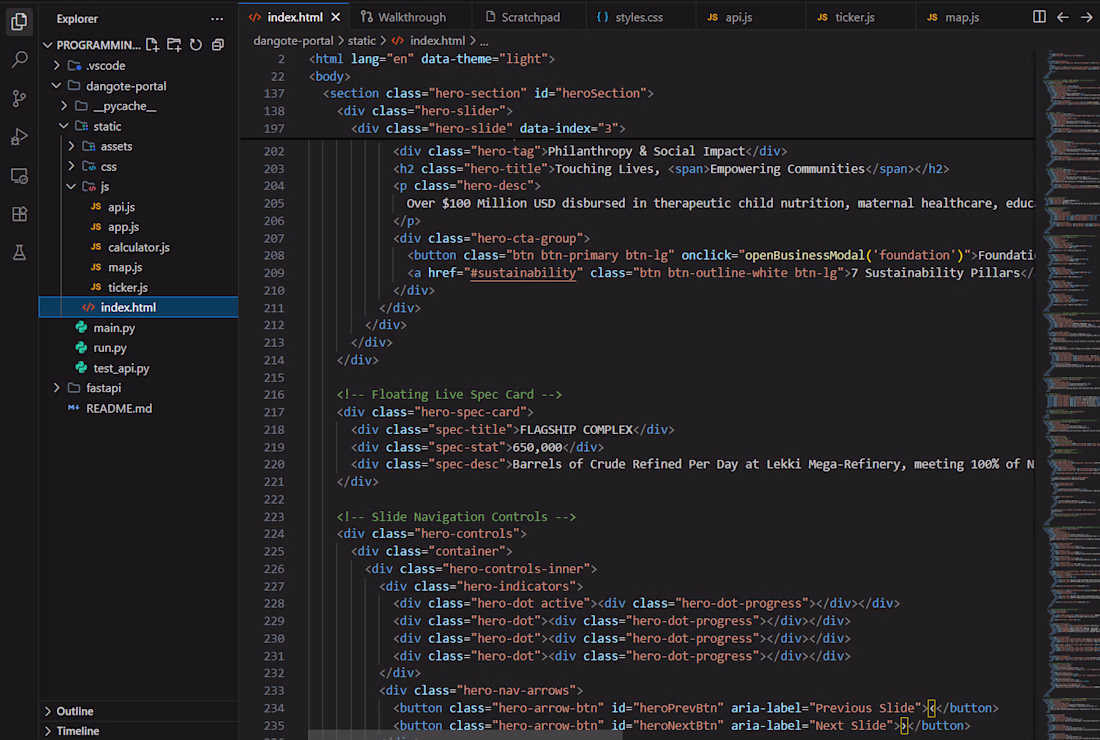The image size is (1100, 740).
Task: Collapse all folders in Explorer
Action: 217,45
